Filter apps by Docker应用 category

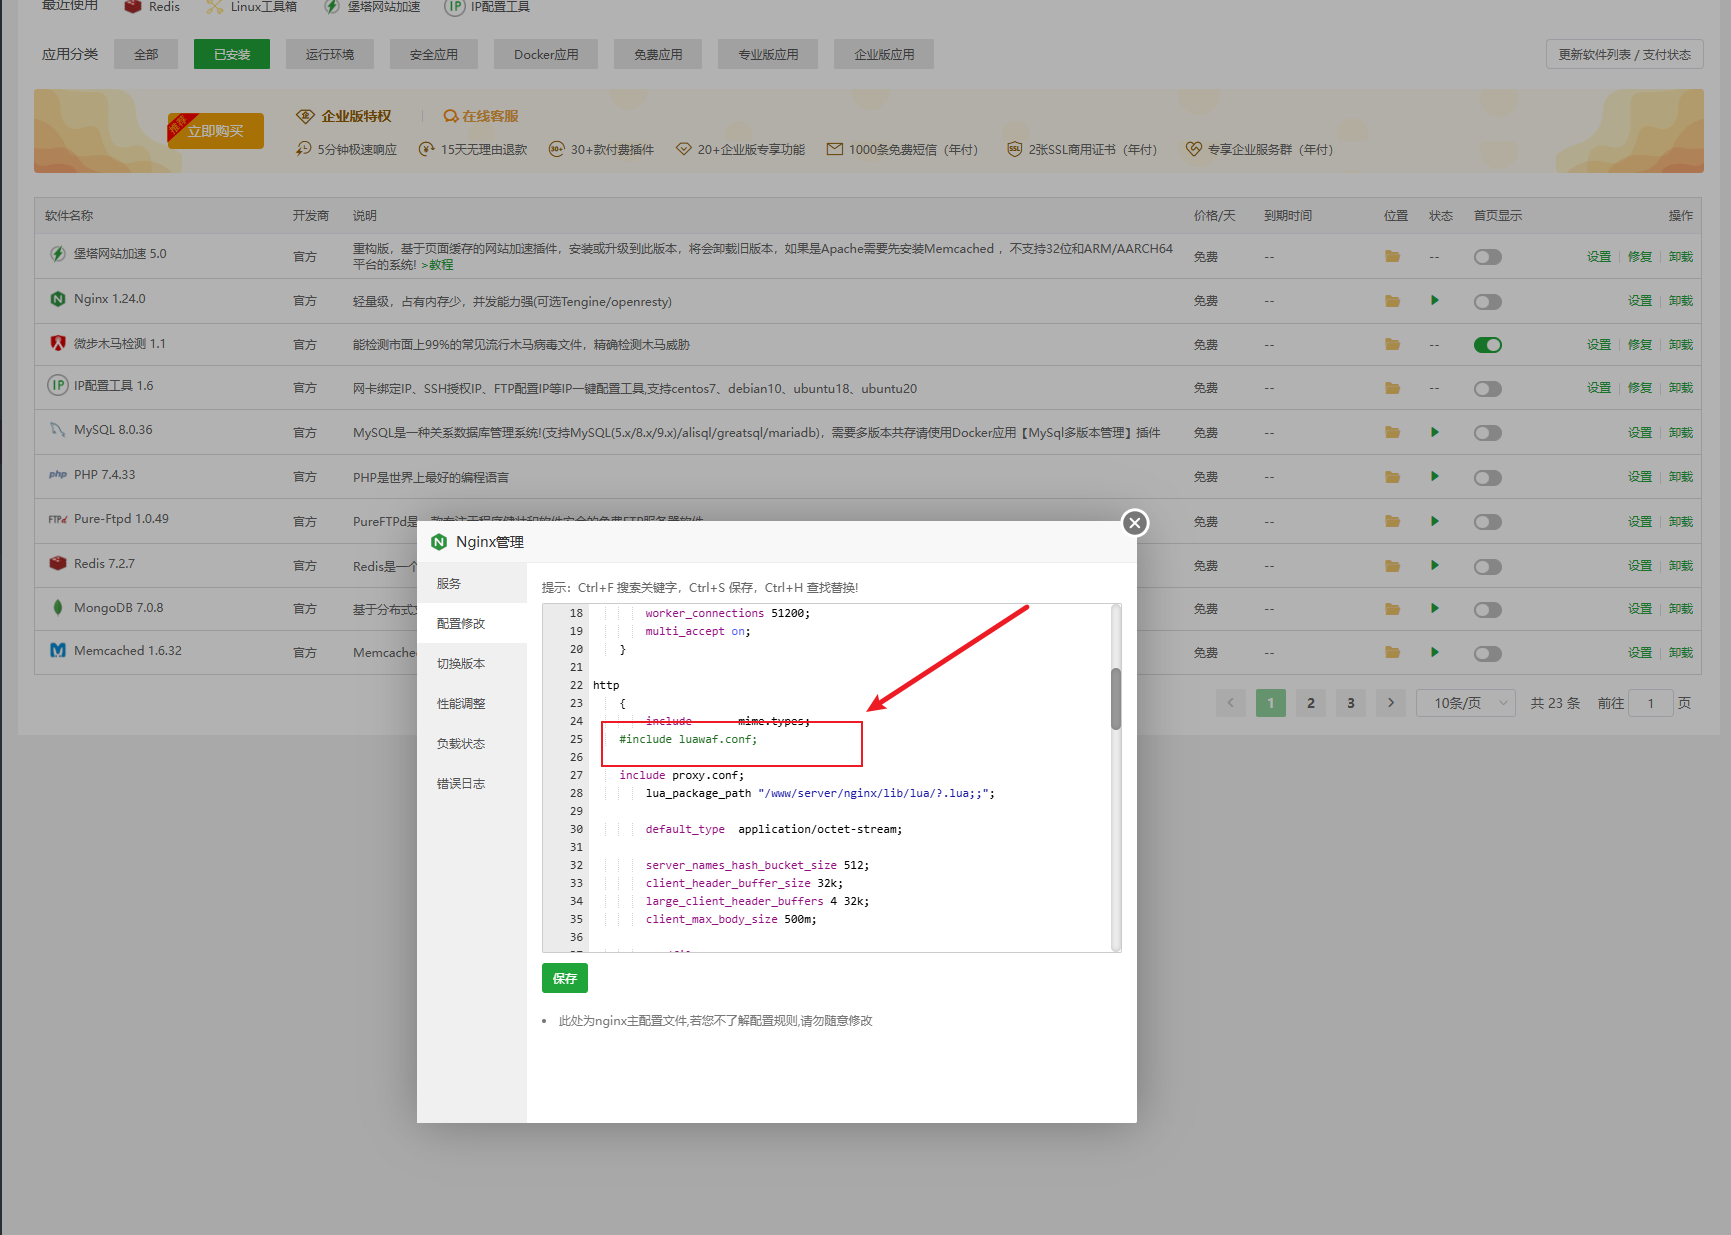[546, 54]
